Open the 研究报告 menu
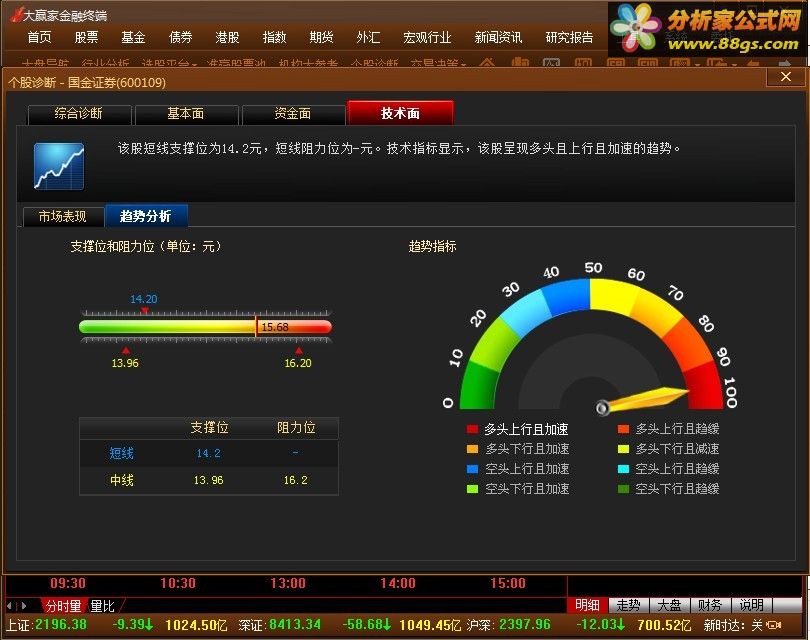The image size is (810, 640). pos(569,37)
